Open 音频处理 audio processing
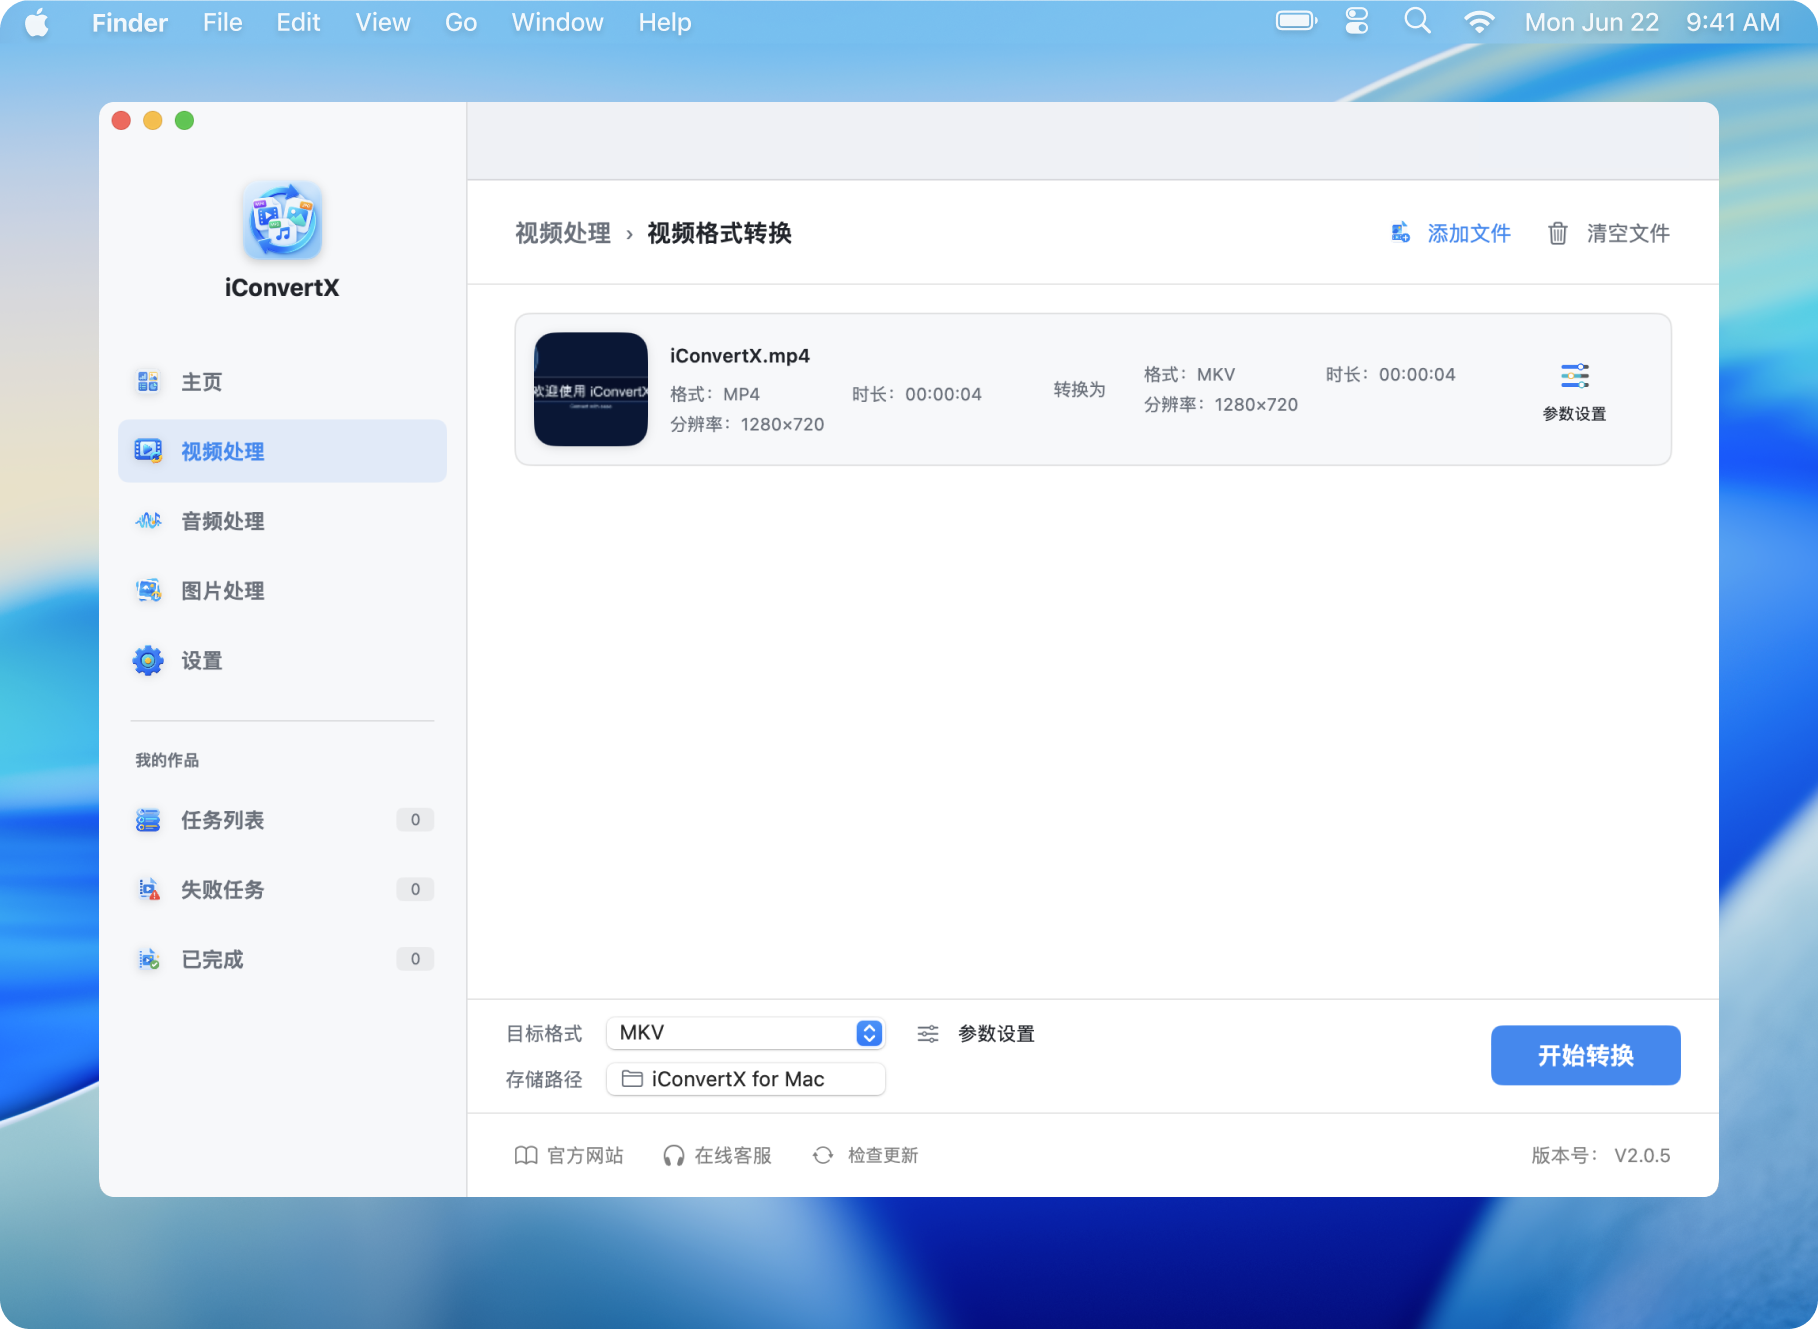Image resolution: width=1818 pixels, height=1329 pixels. click(x=282, y=521)
